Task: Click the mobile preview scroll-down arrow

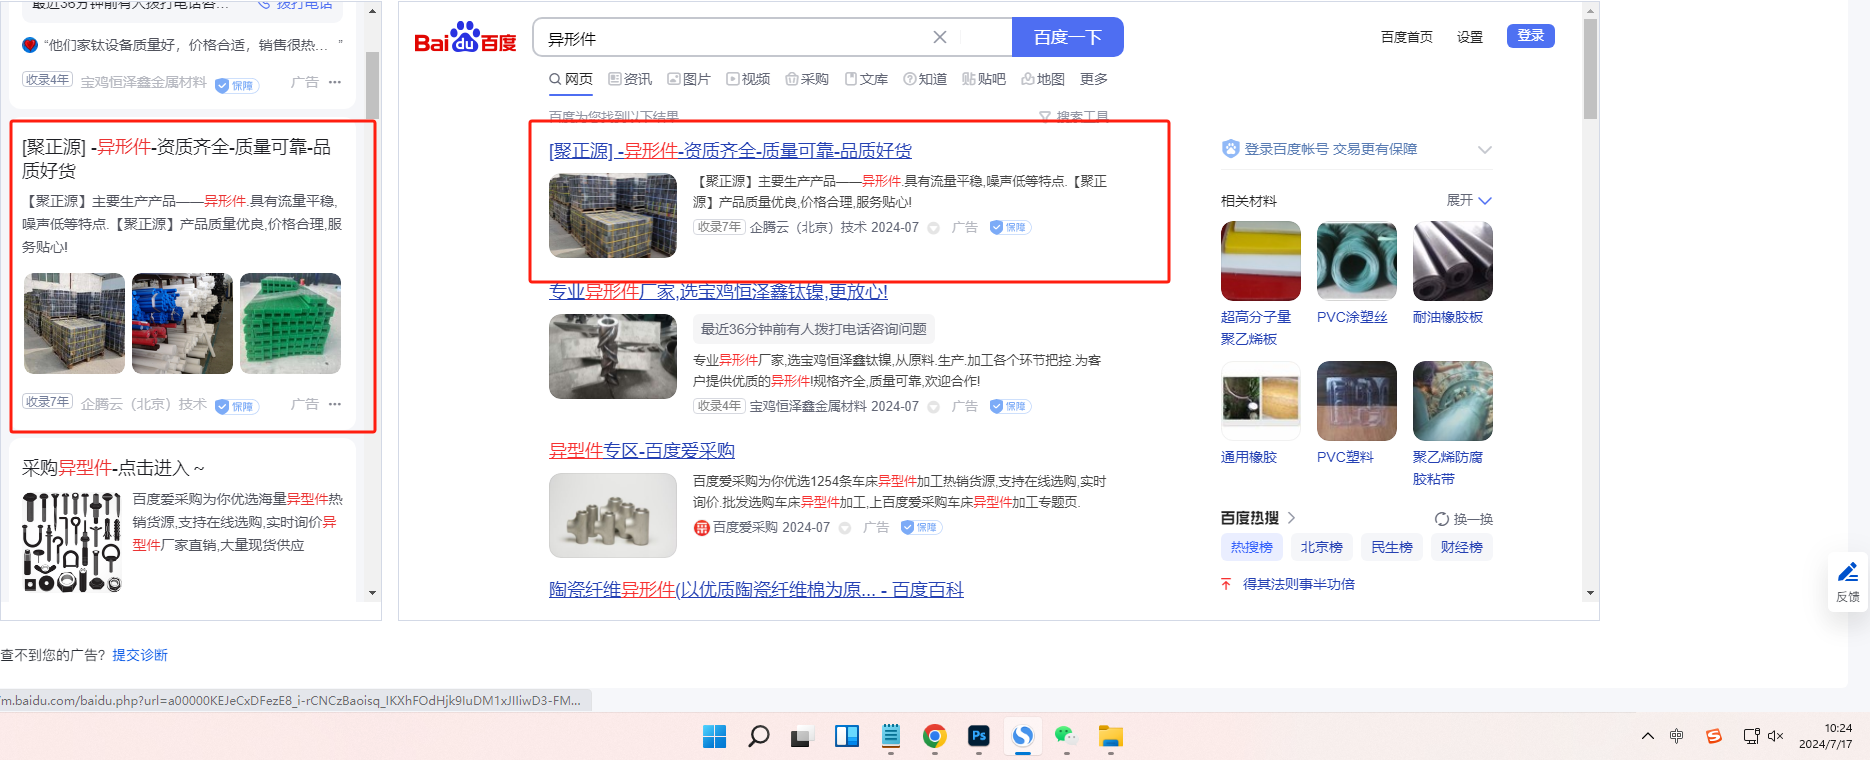Action: tap(373, 593)
